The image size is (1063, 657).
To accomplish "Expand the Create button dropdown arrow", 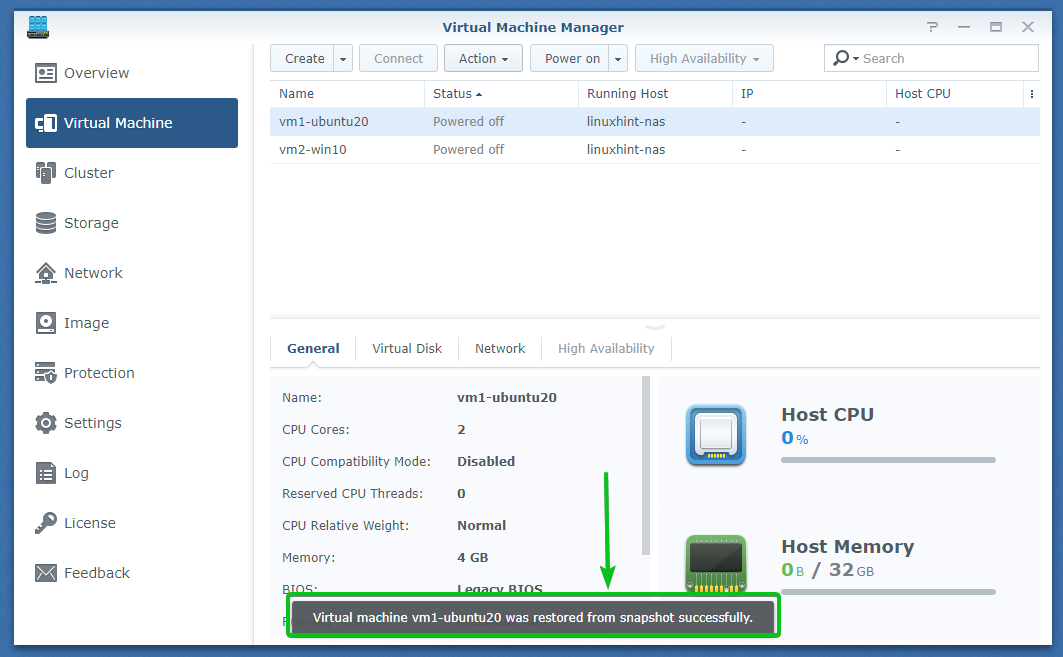I will [343, 59].
